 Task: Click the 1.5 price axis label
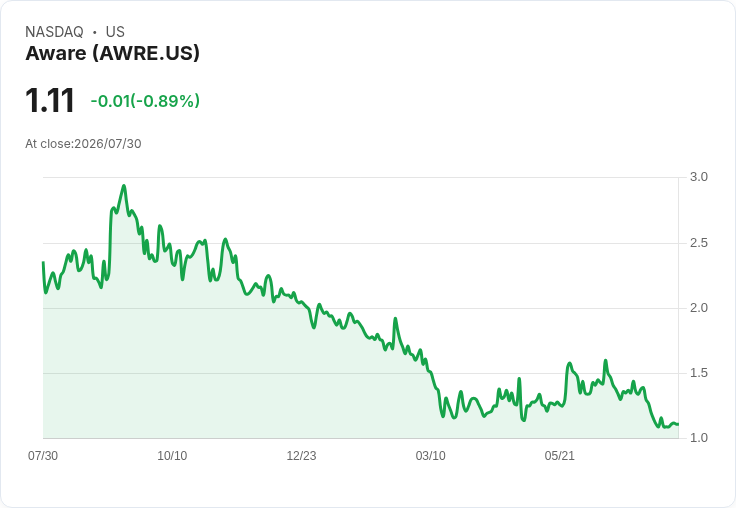[x=698, y=373]
